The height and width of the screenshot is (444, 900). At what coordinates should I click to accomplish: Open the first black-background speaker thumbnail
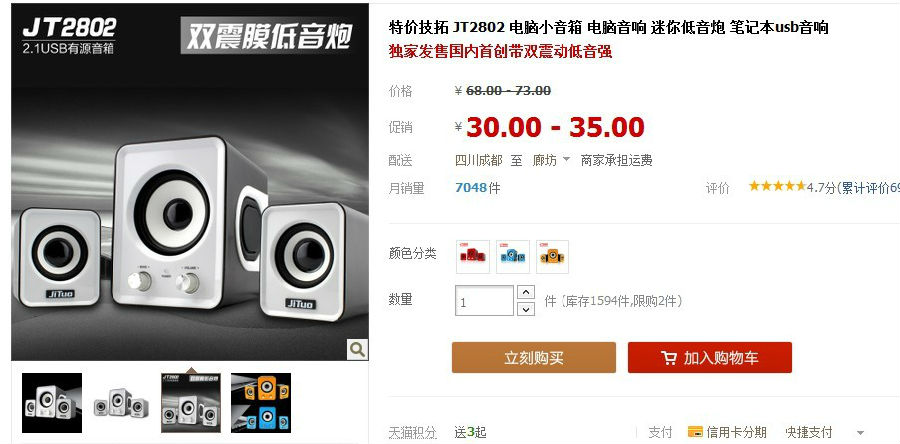[52, 403]
